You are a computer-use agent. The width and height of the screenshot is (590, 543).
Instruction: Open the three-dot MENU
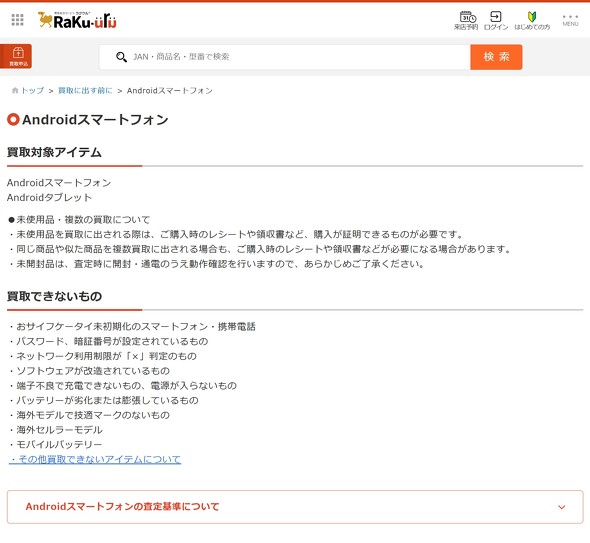pyautogui.click(x=570, y=20)
